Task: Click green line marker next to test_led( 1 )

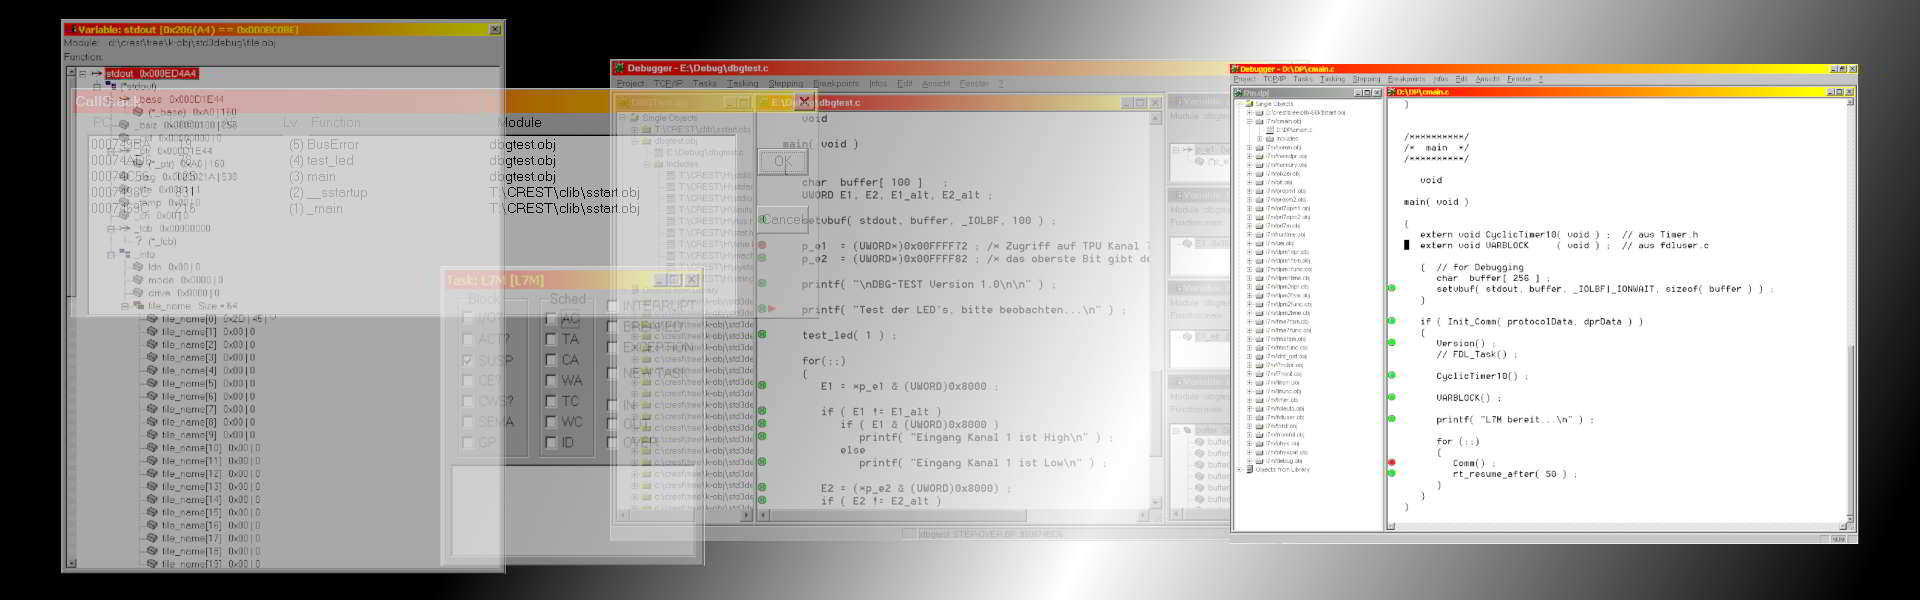Action: [762, 335]
